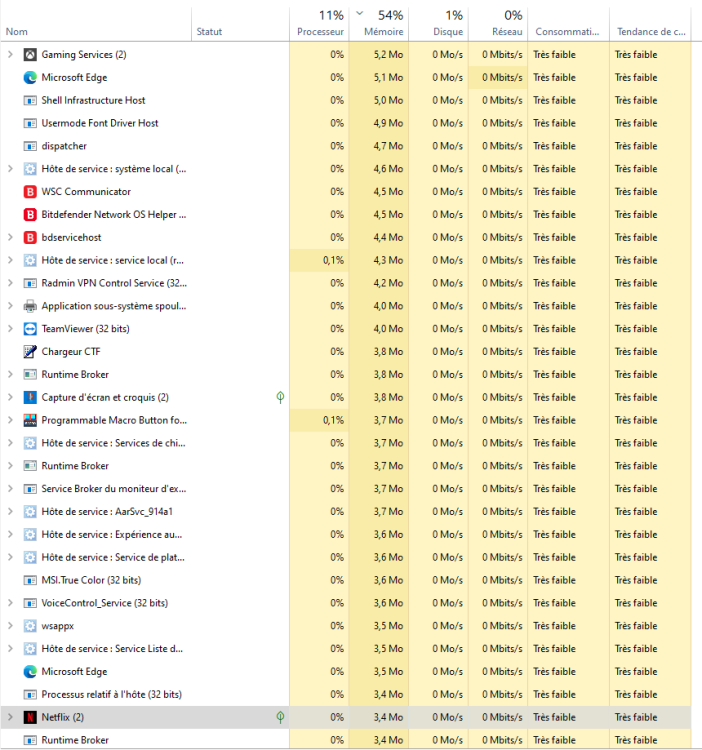The image size is (702, 750).
Task: Click the Programmable Macro Button icon
Action: [30, 420]
